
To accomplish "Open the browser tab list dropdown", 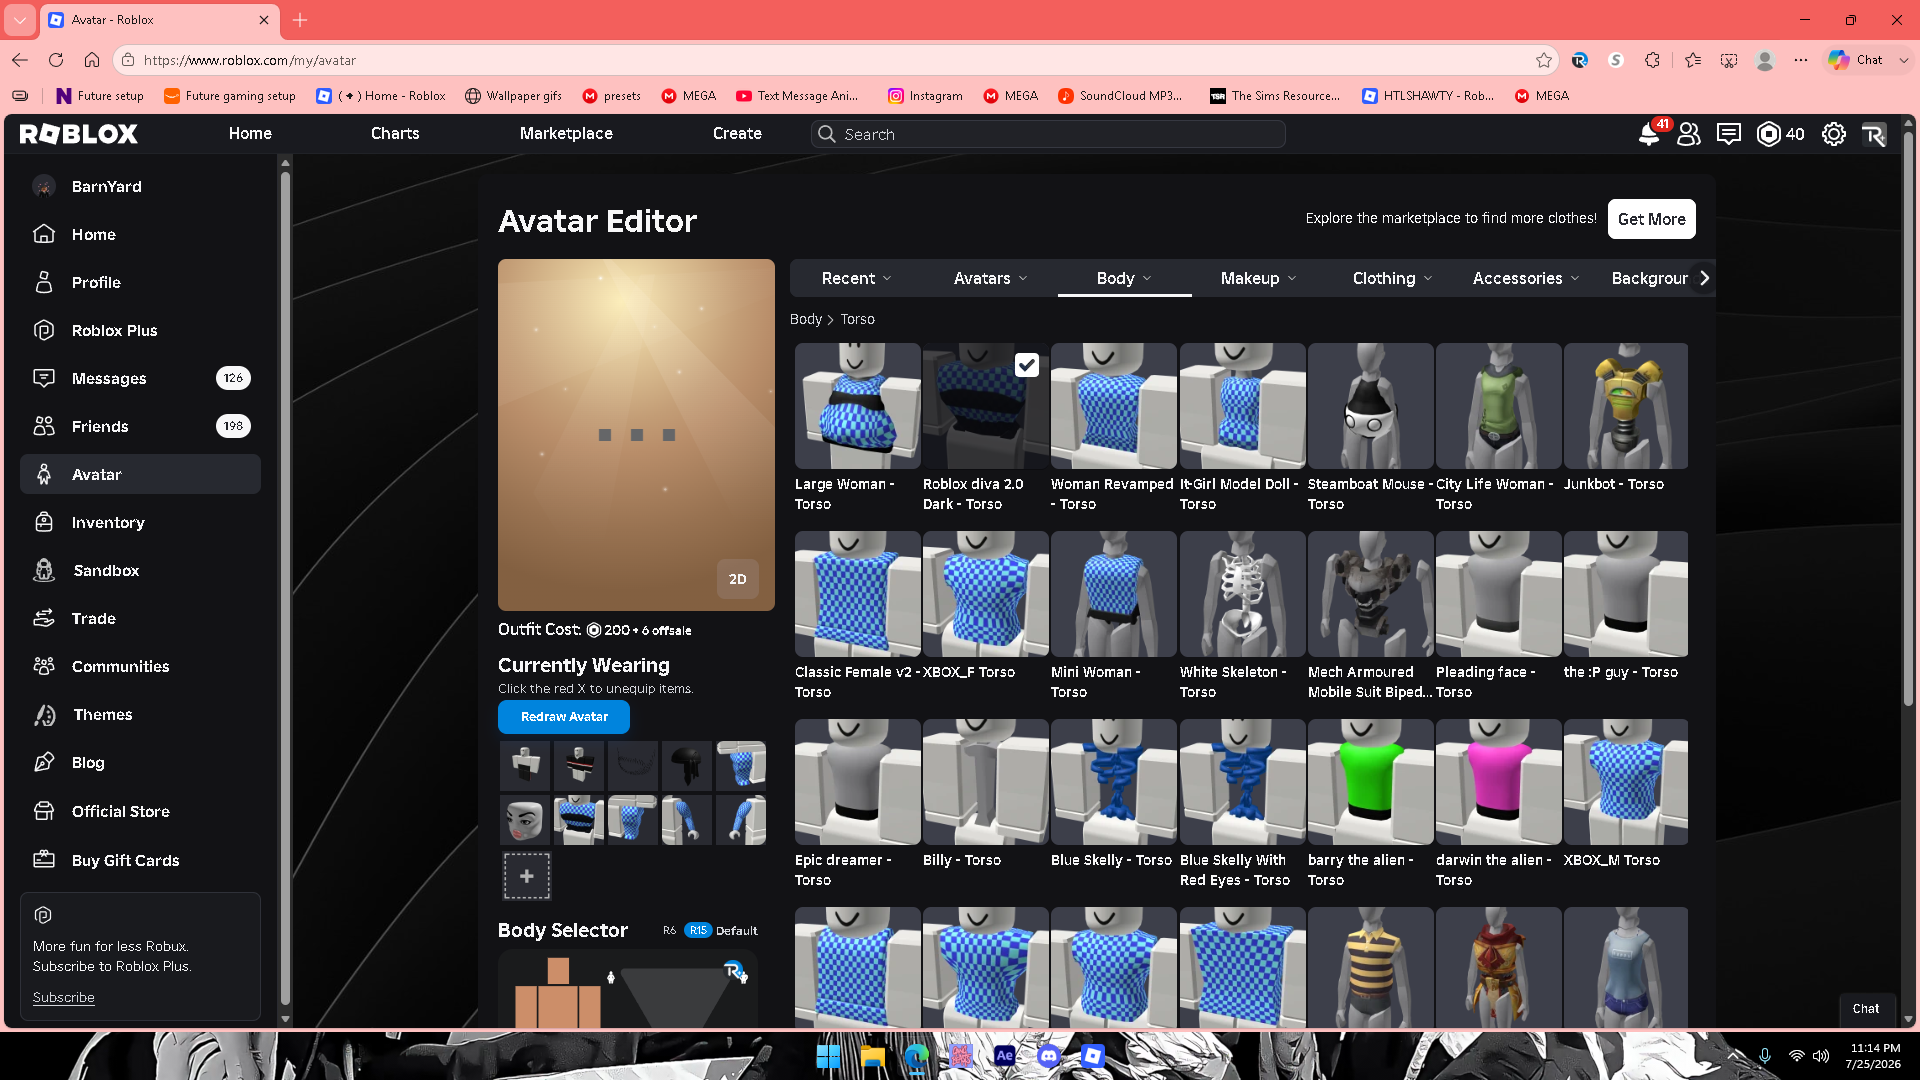I will click(20, 20).
